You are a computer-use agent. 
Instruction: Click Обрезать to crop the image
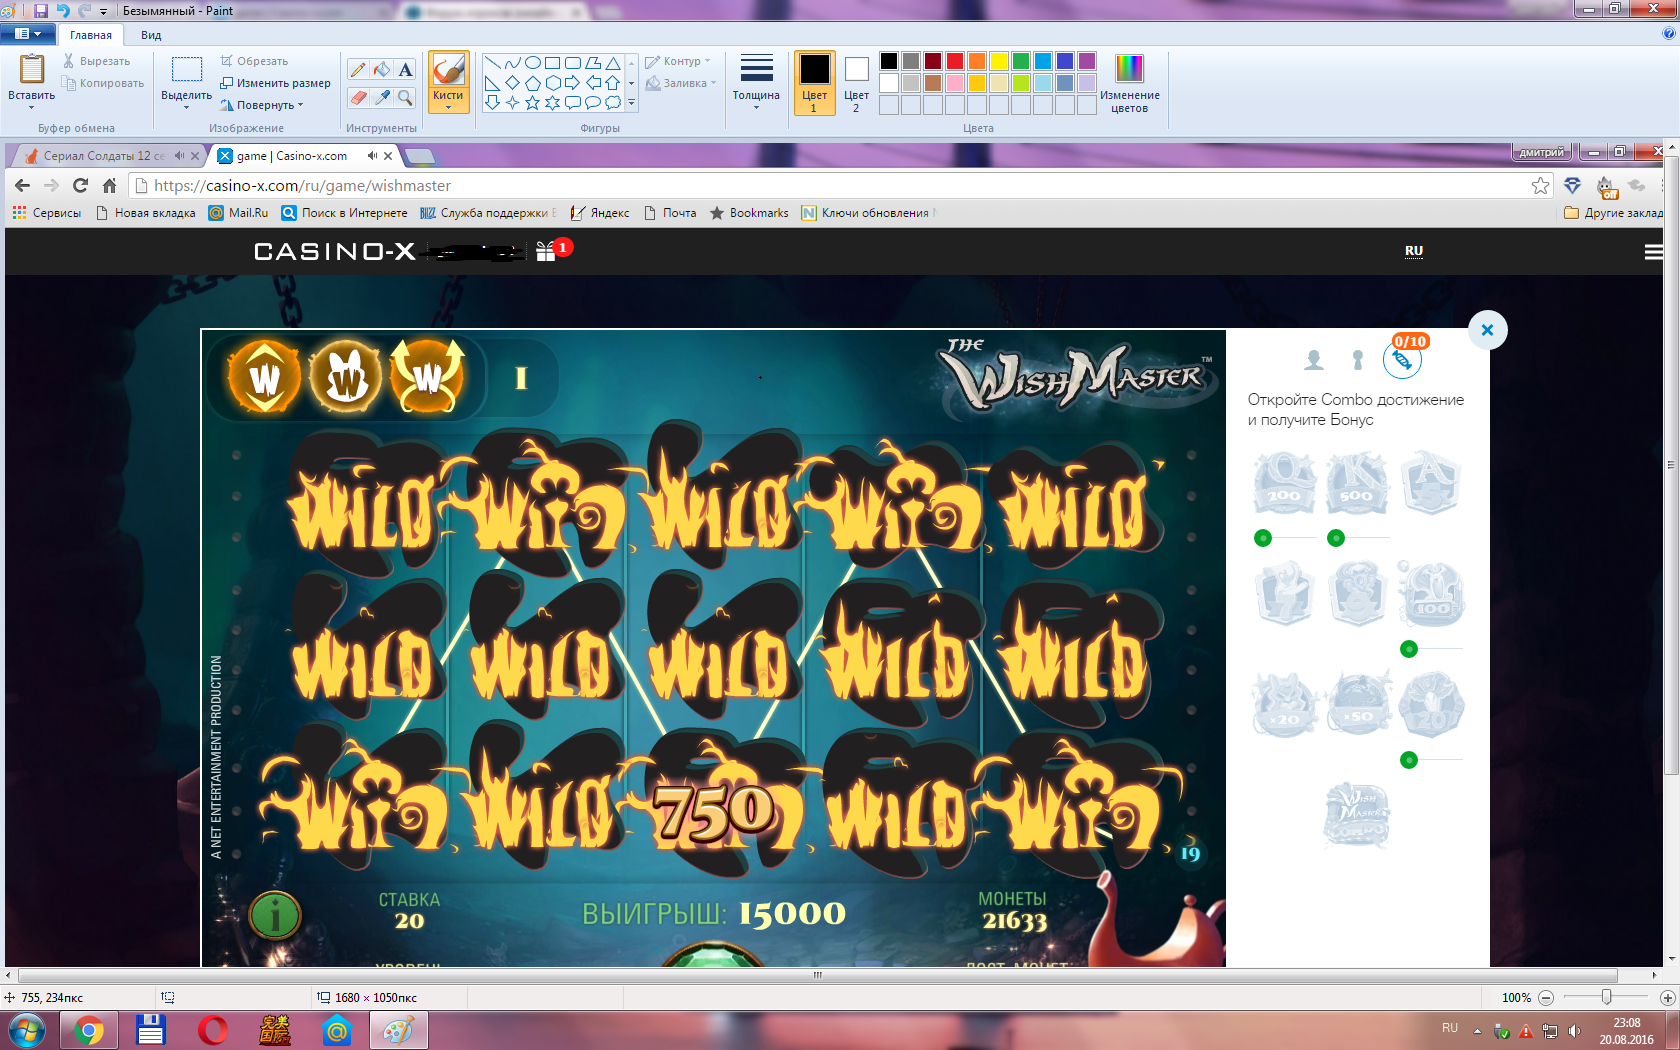[x=254, y=61]
